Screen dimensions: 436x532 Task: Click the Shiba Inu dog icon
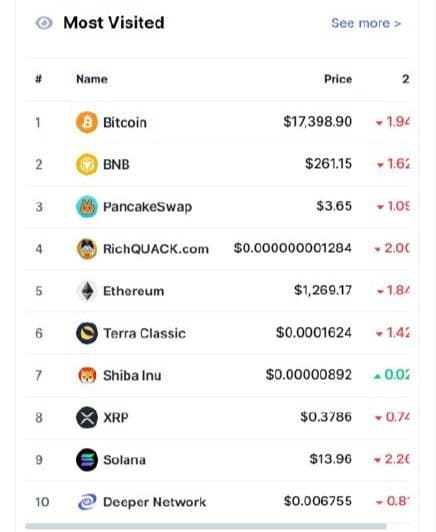[x=87, y=375]
